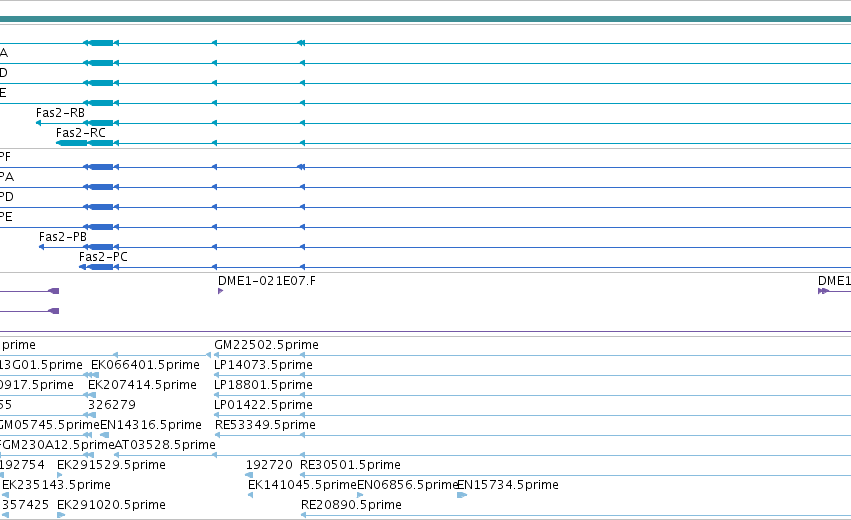This screenshot has width=851, height=520.
Task: Select the LP18801.5prime EST label
Action: [x=263, y=385]
